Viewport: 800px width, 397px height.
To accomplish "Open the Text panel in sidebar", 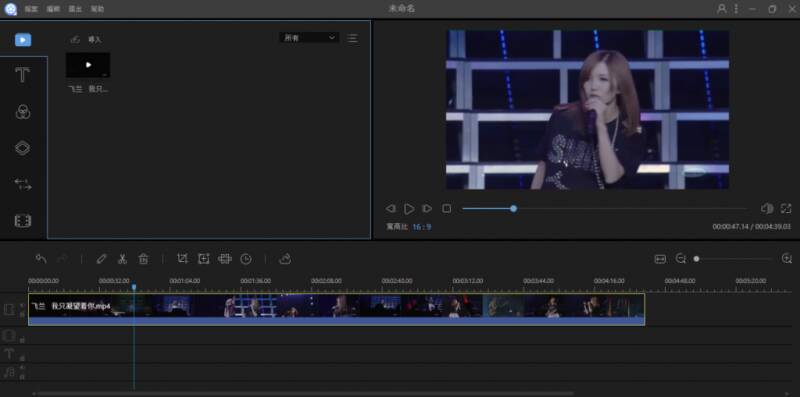I will click(22, 75).
